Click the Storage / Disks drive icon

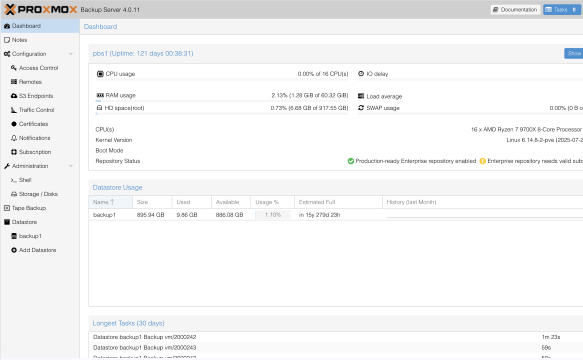click(x=14, y=194)
